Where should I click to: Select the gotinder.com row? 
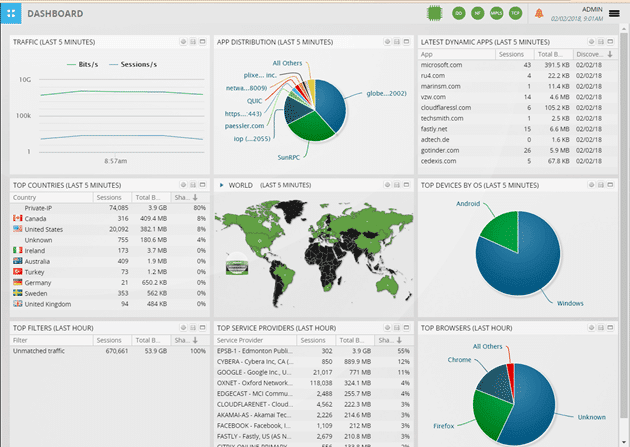point(518,150)
